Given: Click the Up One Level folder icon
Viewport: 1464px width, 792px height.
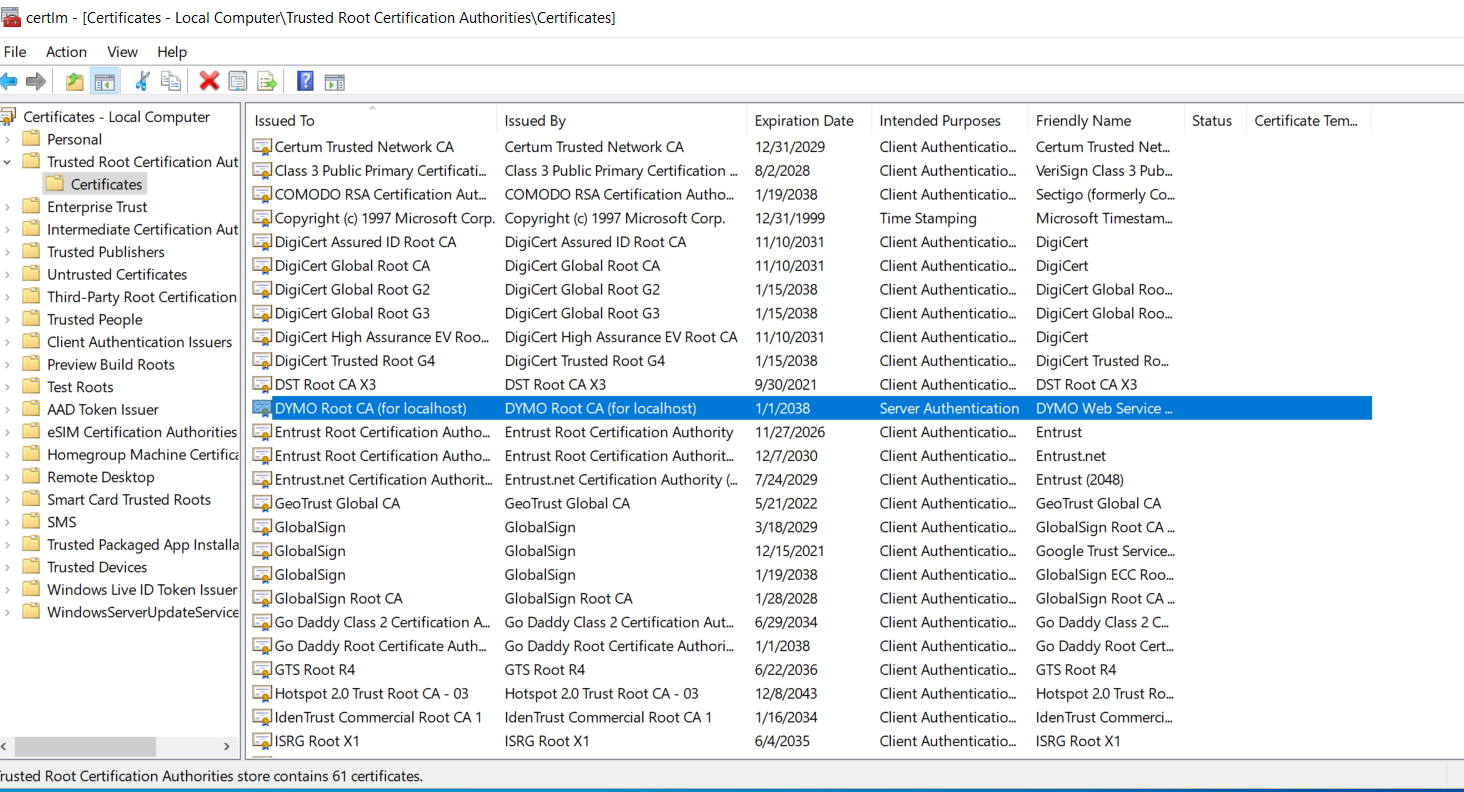Looking at the screenshot, I should [x=74, y=82].
